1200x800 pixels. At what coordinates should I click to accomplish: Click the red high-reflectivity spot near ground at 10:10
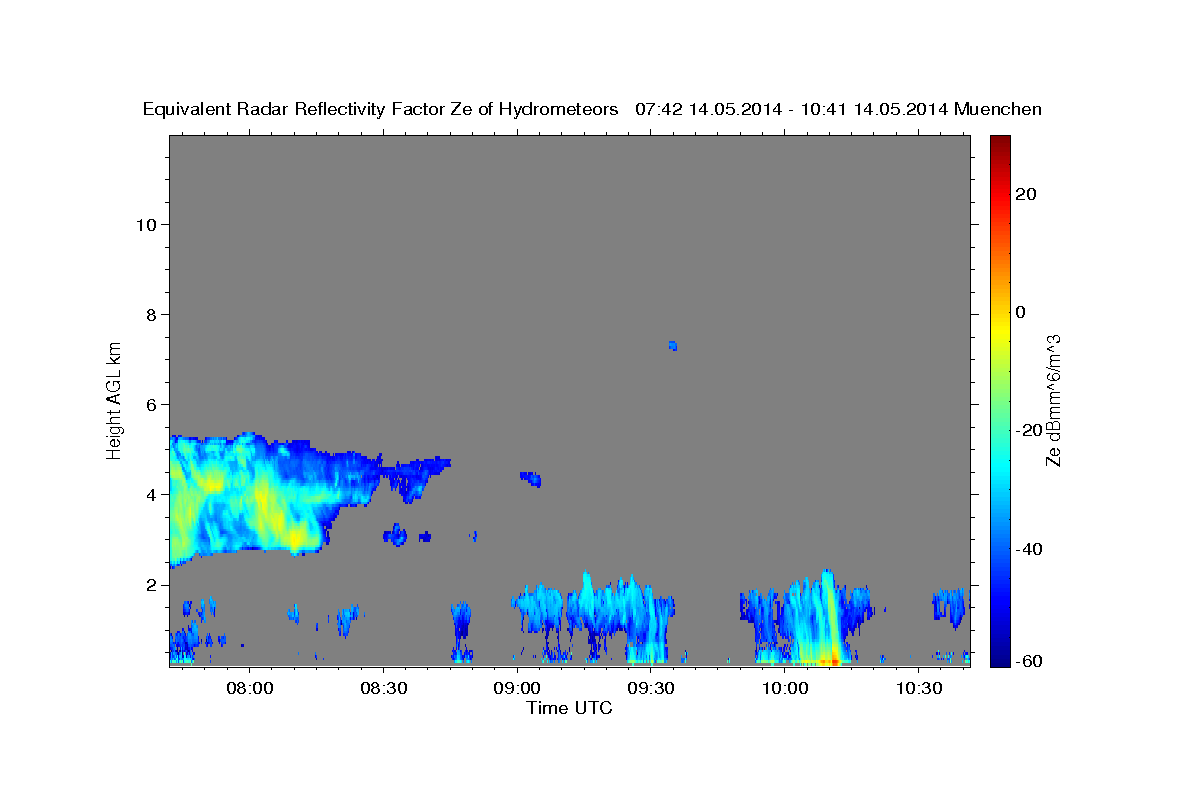[x=832, y=661]
